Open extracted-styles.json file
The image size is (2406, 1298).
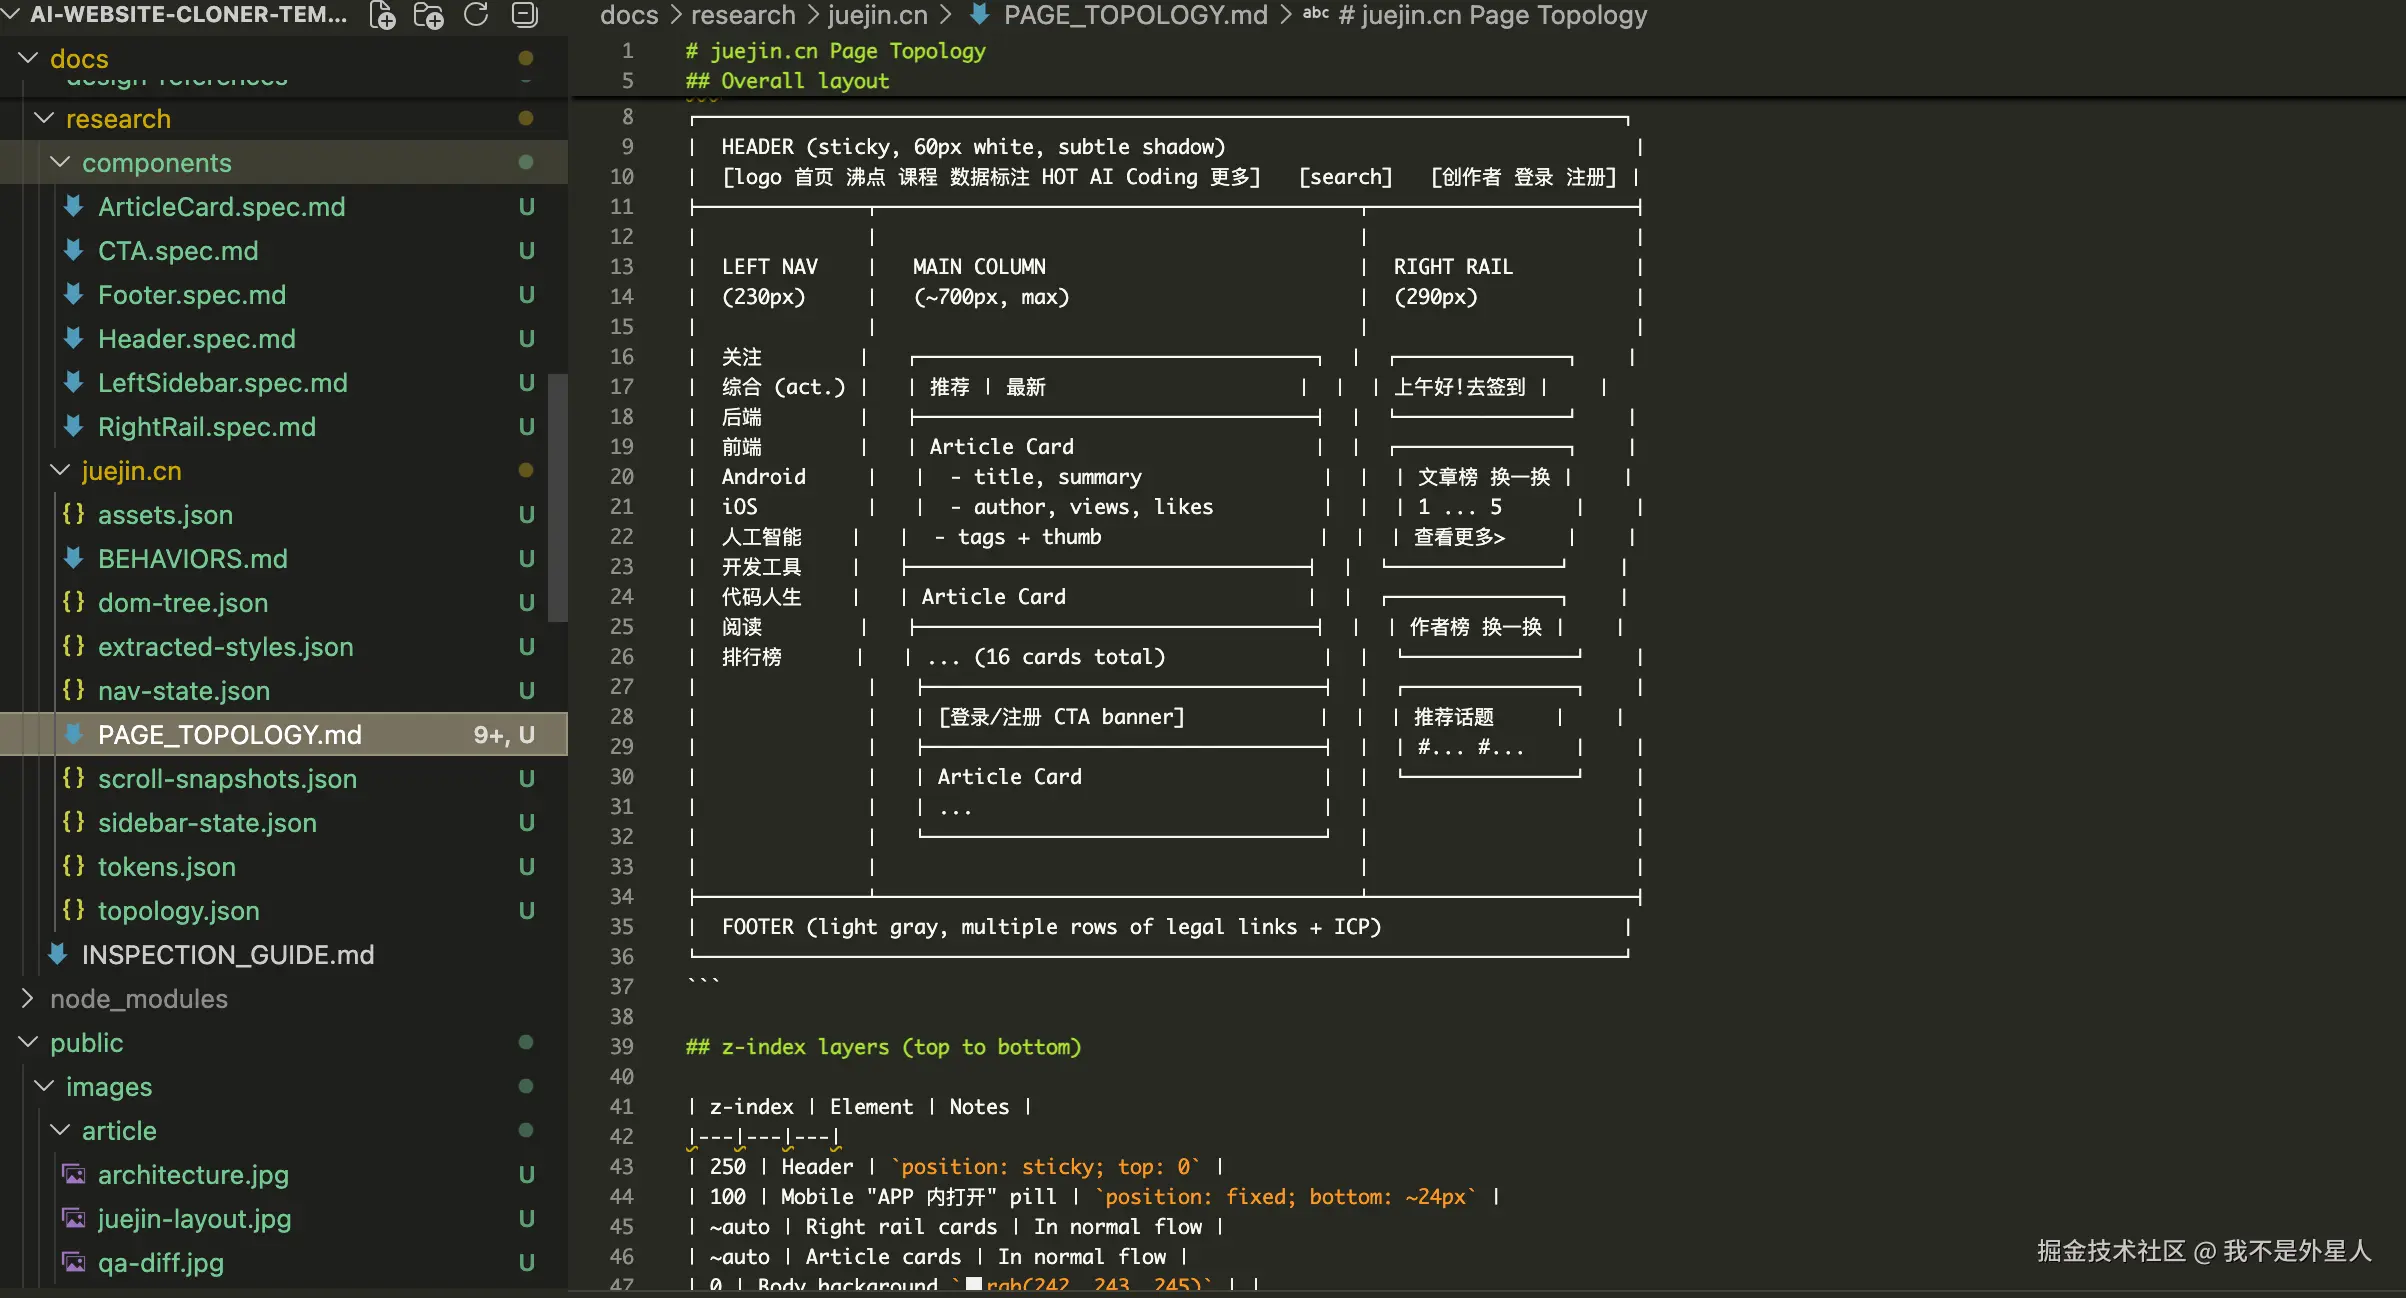(x=226, y=646)
